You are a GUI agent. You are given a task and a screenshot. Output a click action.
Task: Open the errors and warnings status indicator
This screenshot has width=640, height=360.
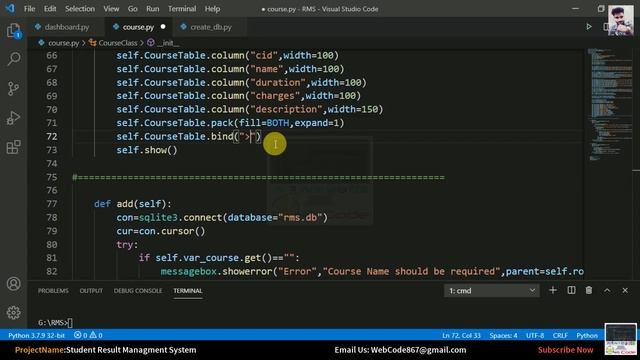coord(88,335)
